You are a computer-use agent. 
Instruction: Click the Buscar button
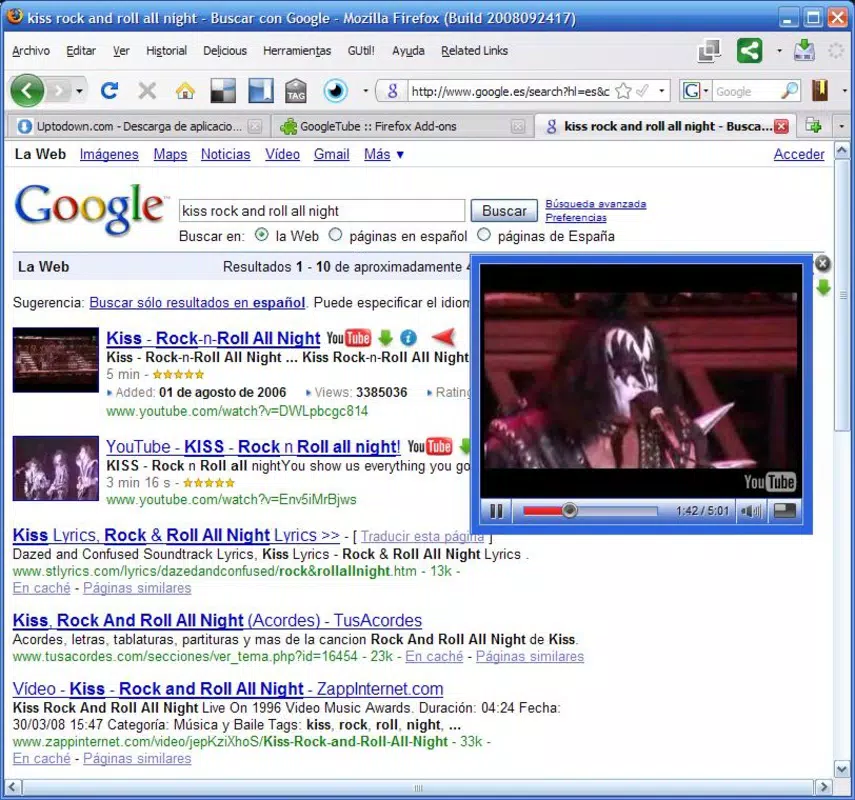coord(504,210)
